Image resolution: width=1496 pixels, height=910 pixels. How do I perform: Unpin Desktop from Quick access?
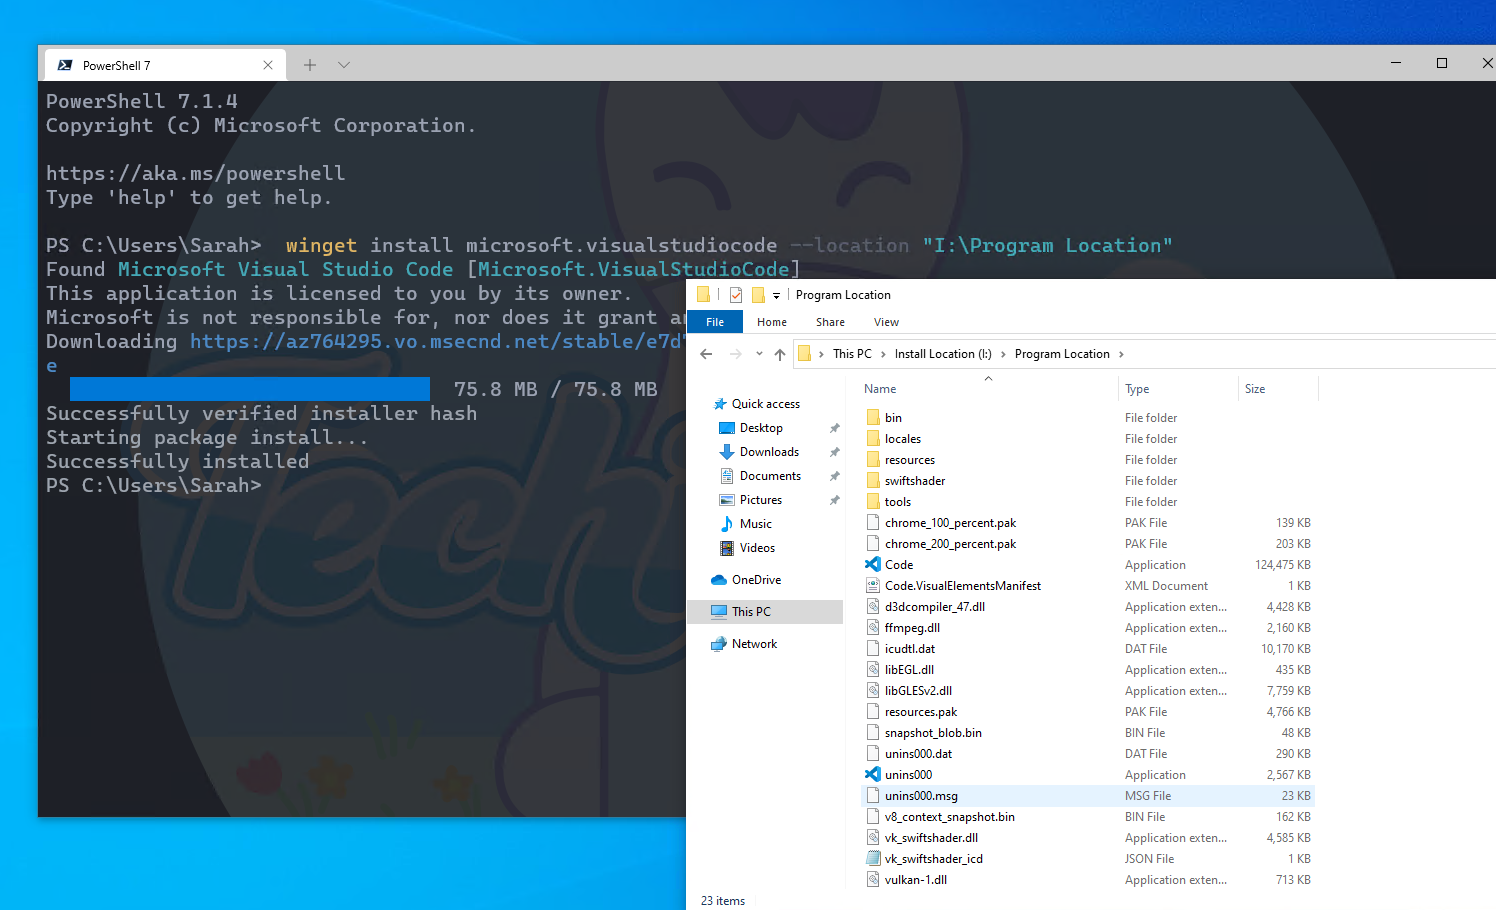834,427
